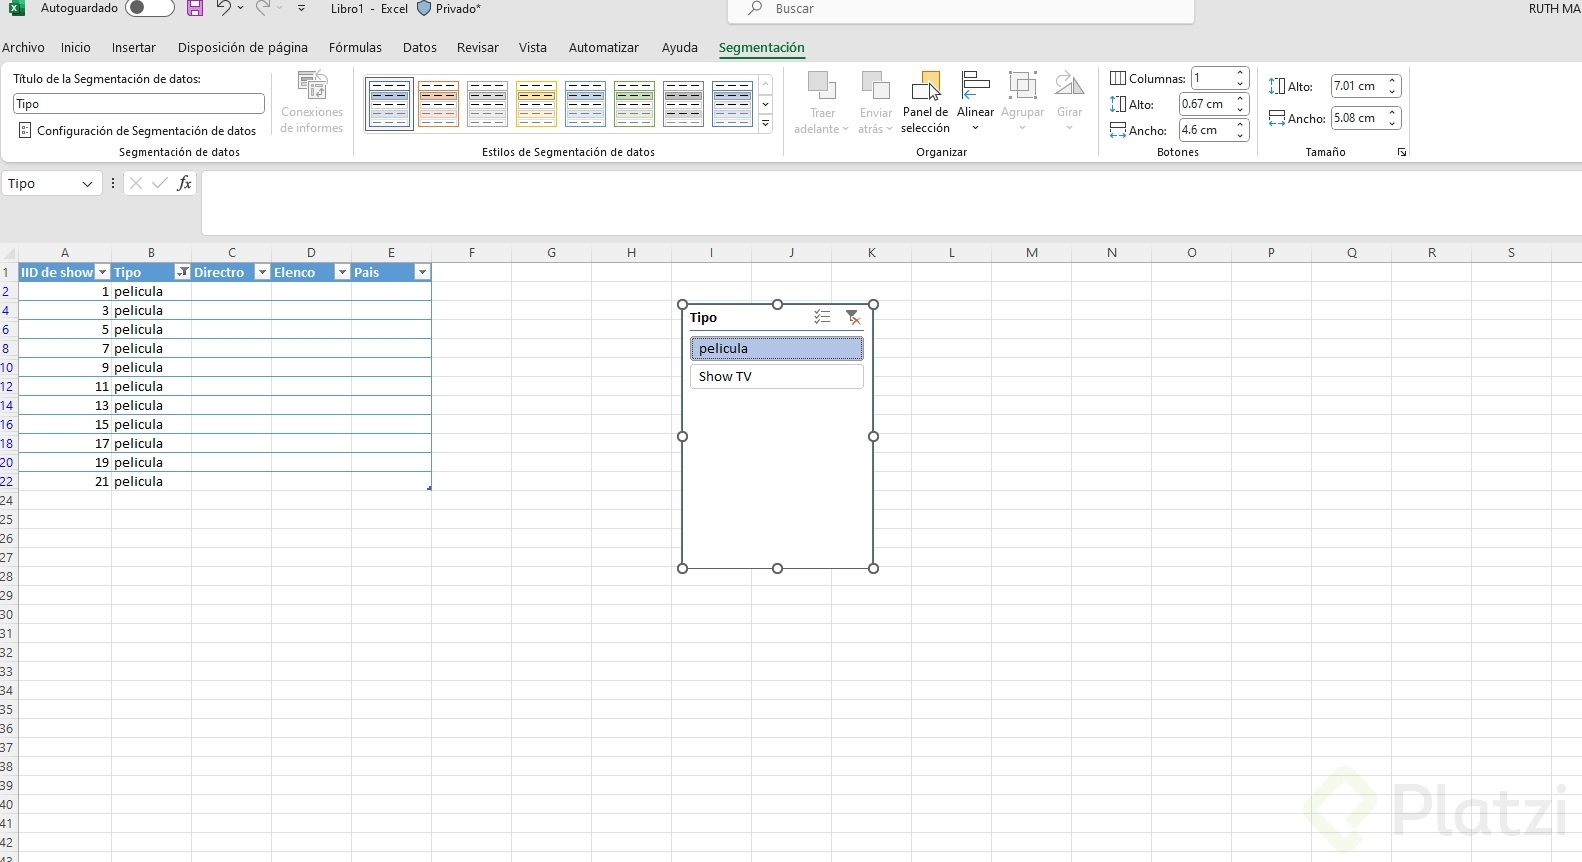Save the workbook with the floppy icon
This screenshot has width=1582, height=862.
point(195,8)
